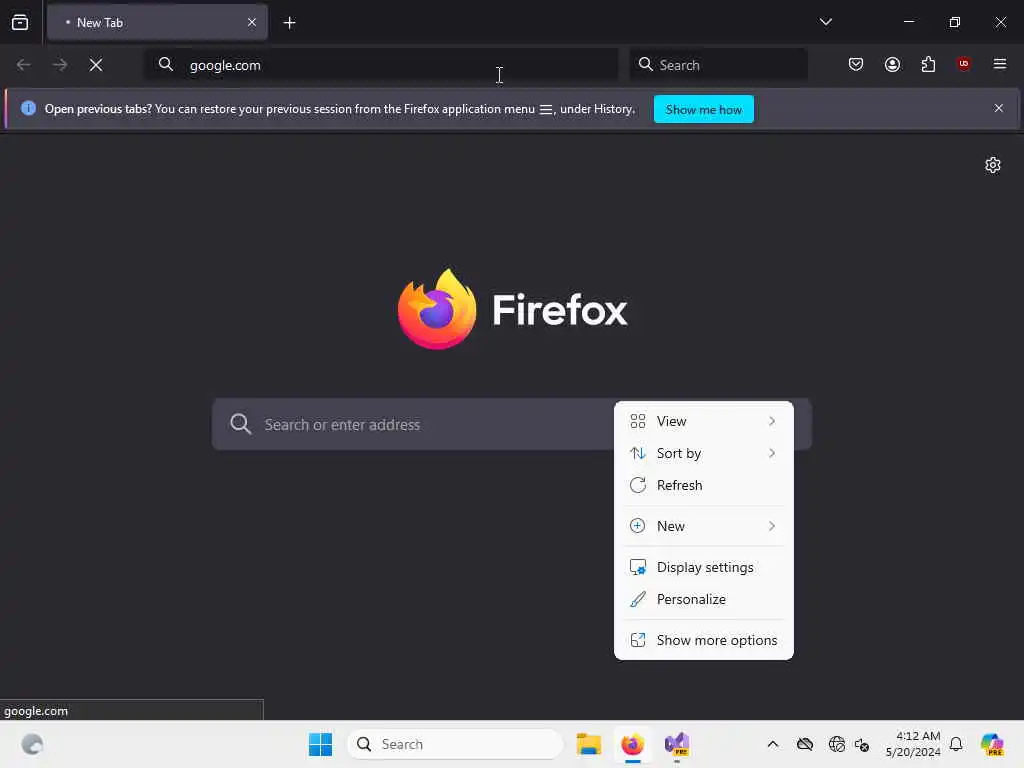Click the info icon in the notification bar
This screenshot has width=1024, height=768.
[x=28, y=108]
